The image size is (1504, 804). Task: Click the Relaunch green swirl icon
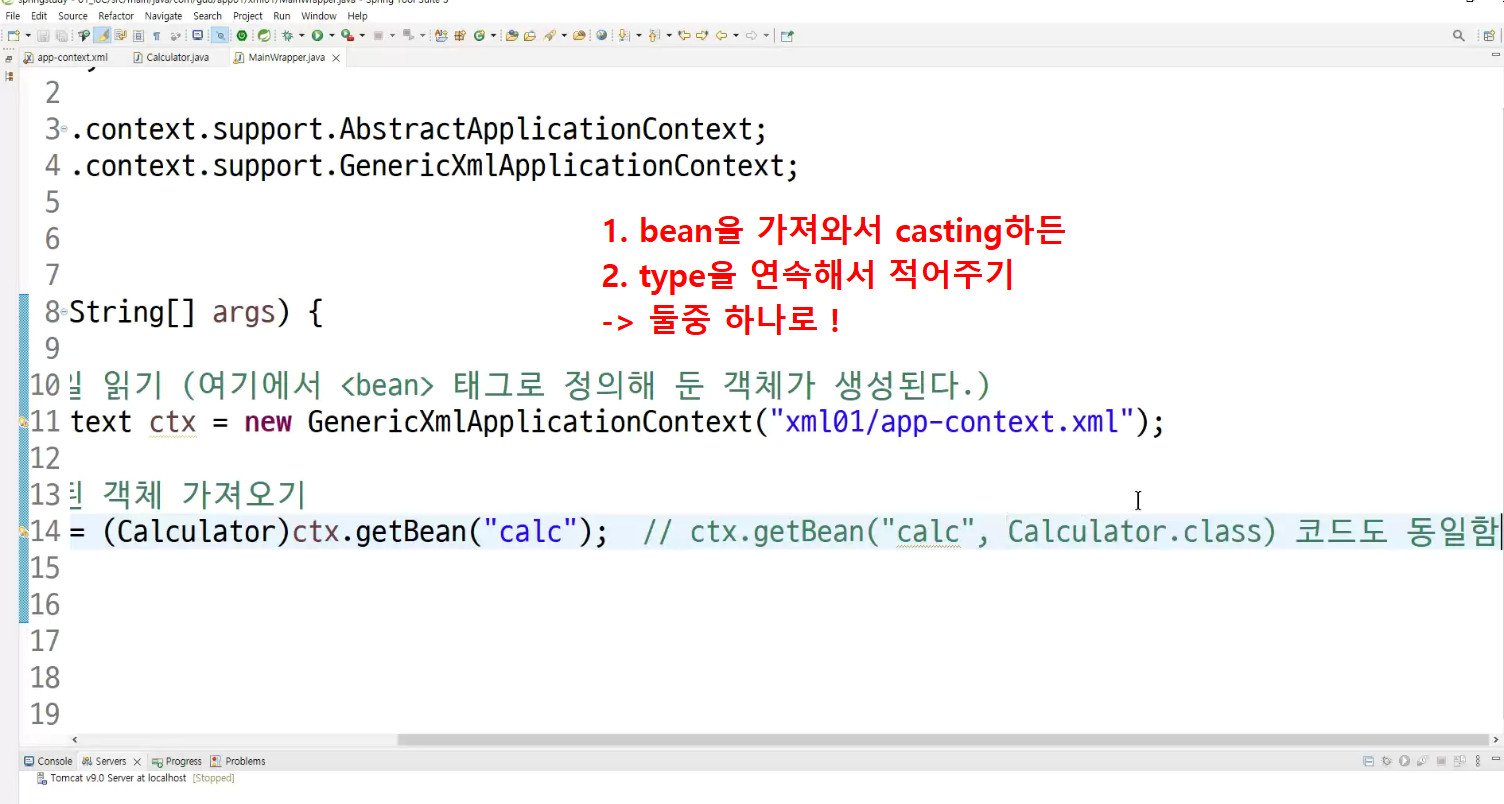pos(264,35)
